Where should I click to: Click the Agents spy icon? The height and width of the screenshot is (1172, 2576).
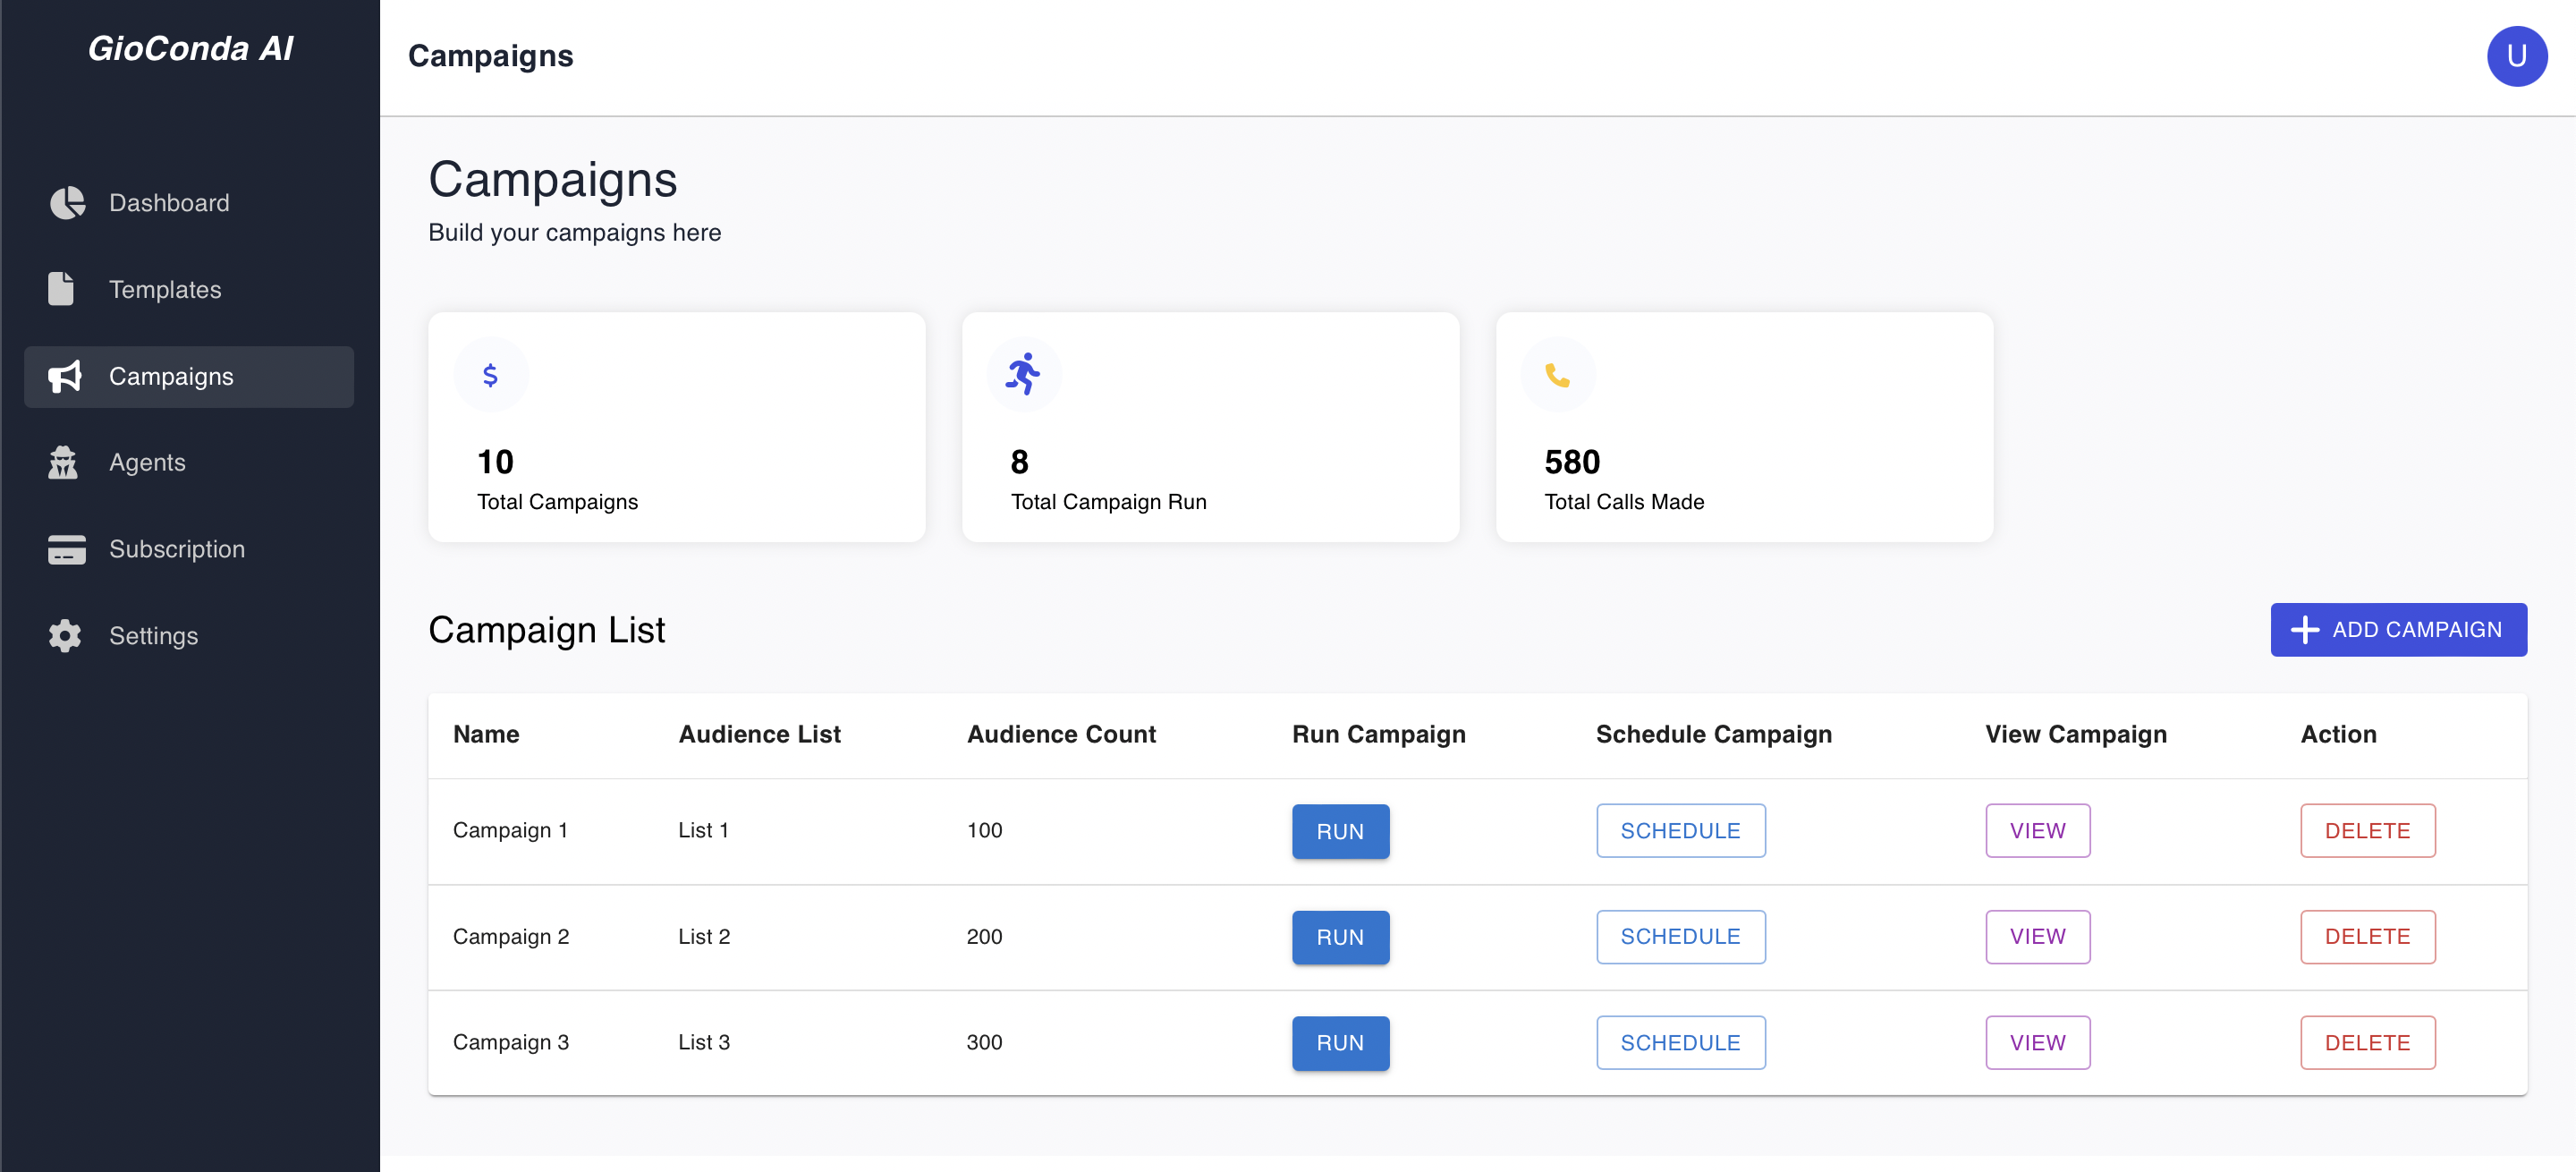pos(63,462)
